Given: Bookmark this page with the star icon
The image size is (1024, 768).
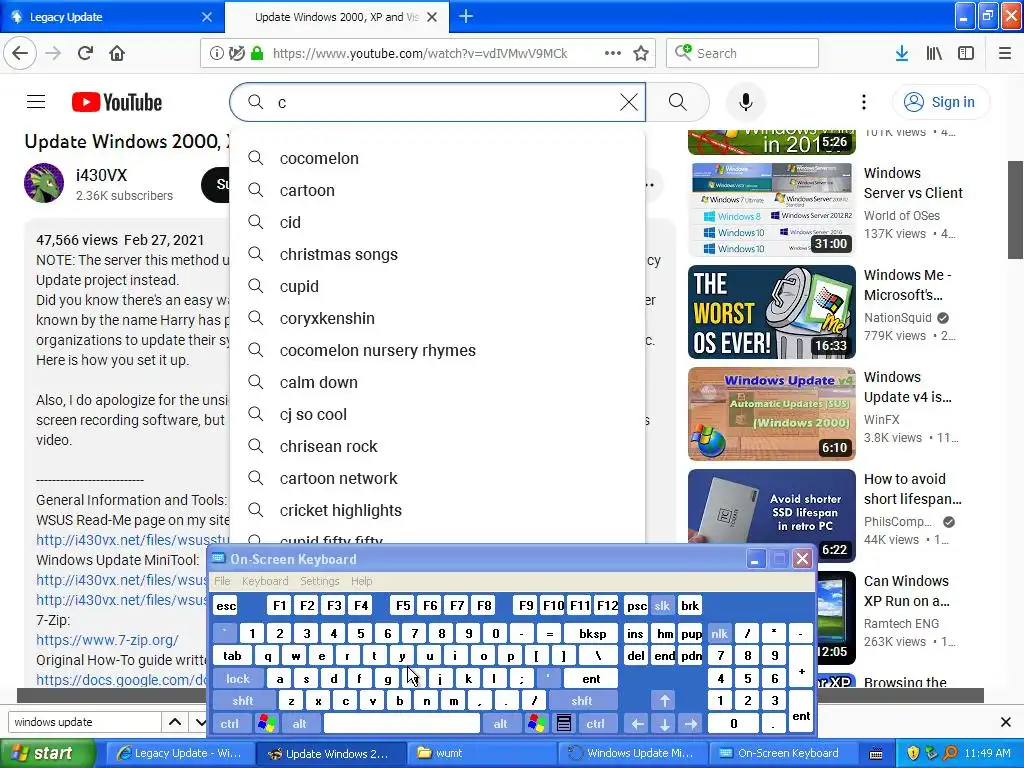Looking at the screenshot, I should [641, 54].
